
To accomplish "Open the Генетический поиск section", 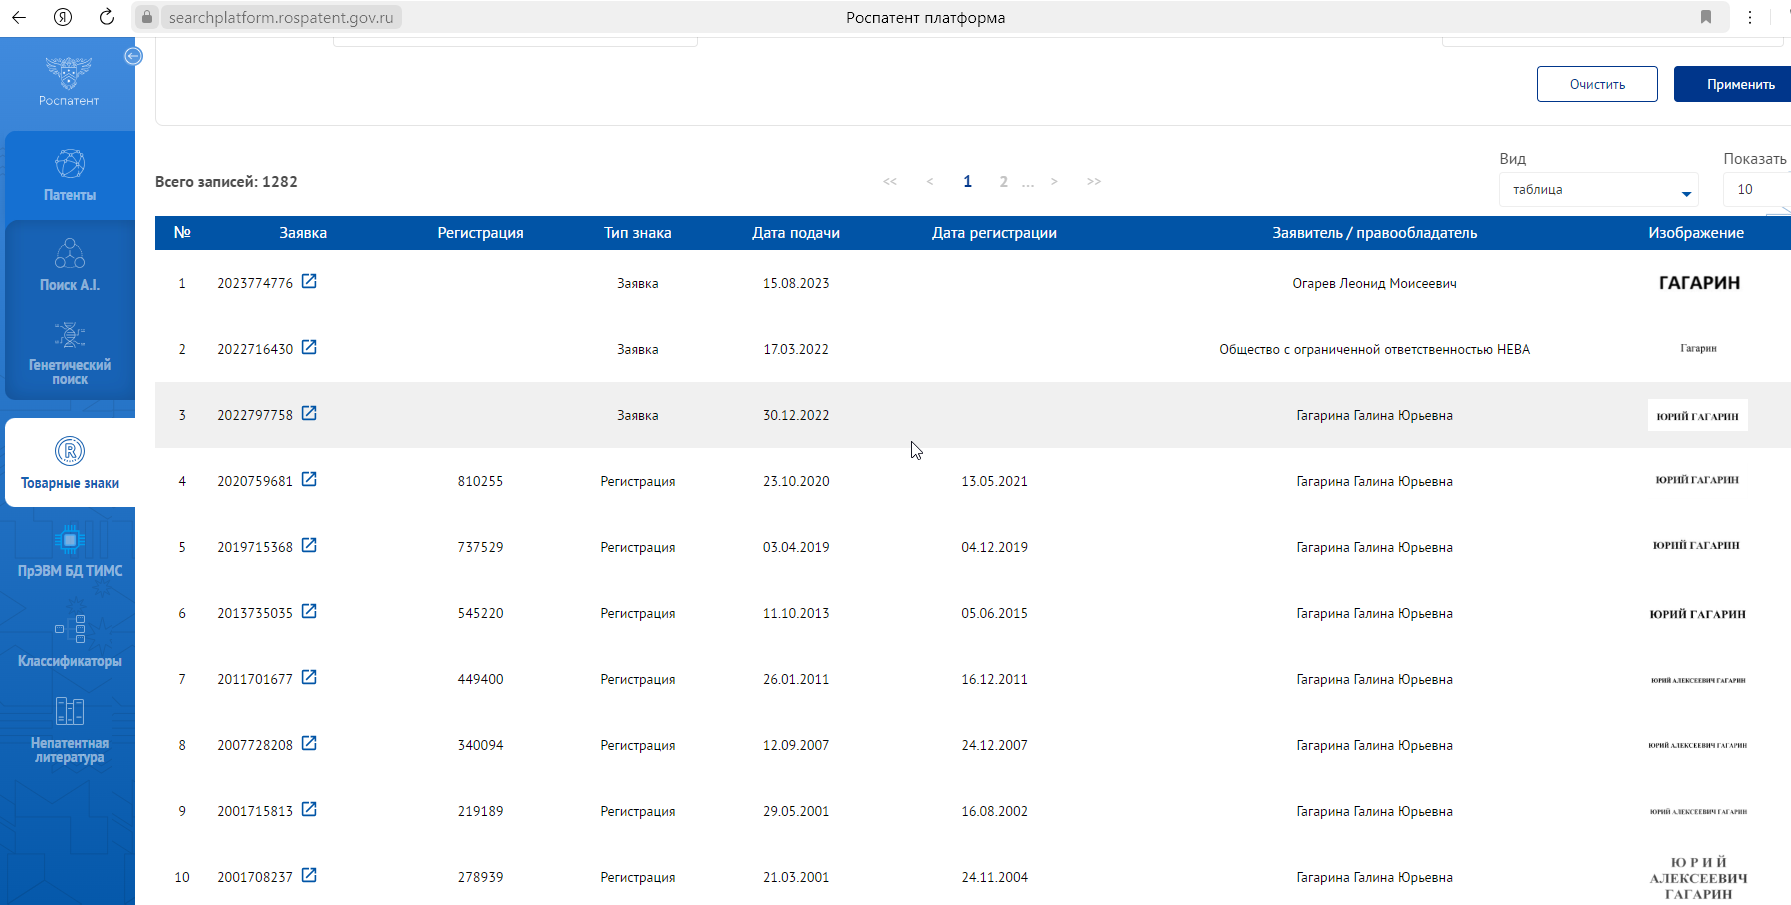I will pyautogui.click(x=70, y=353).
